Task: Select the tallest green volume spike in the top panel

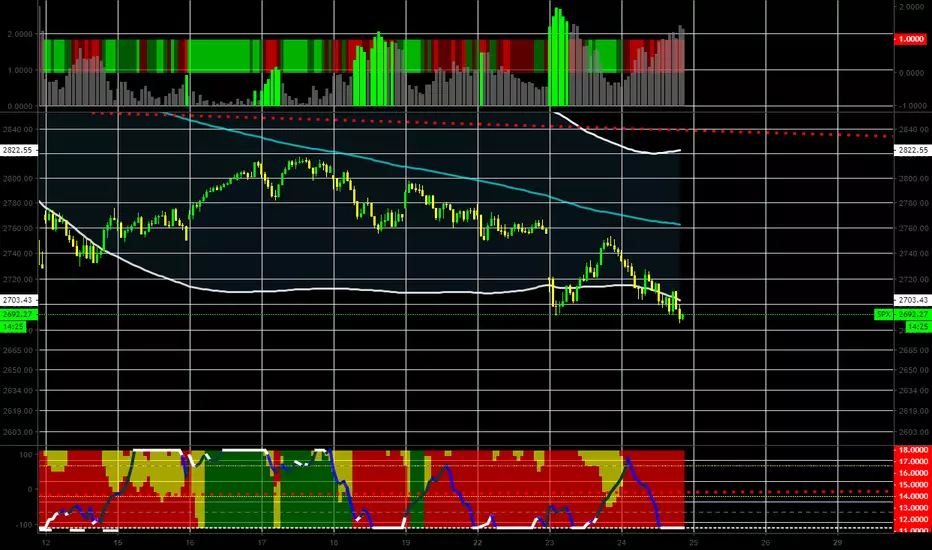Action: tap(558, 57)
